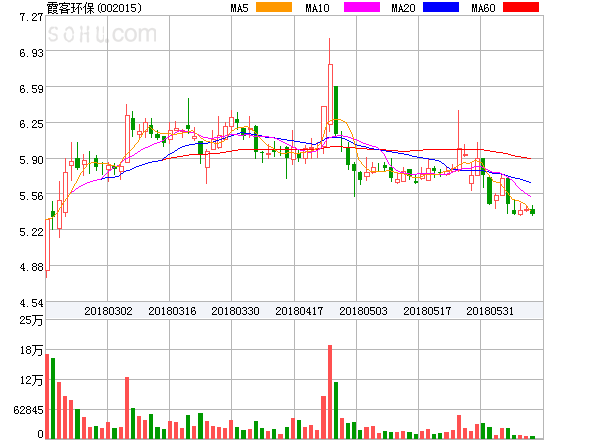
Task: Select the stock title 霞客环保(002015)
Action: coord(94,8)
